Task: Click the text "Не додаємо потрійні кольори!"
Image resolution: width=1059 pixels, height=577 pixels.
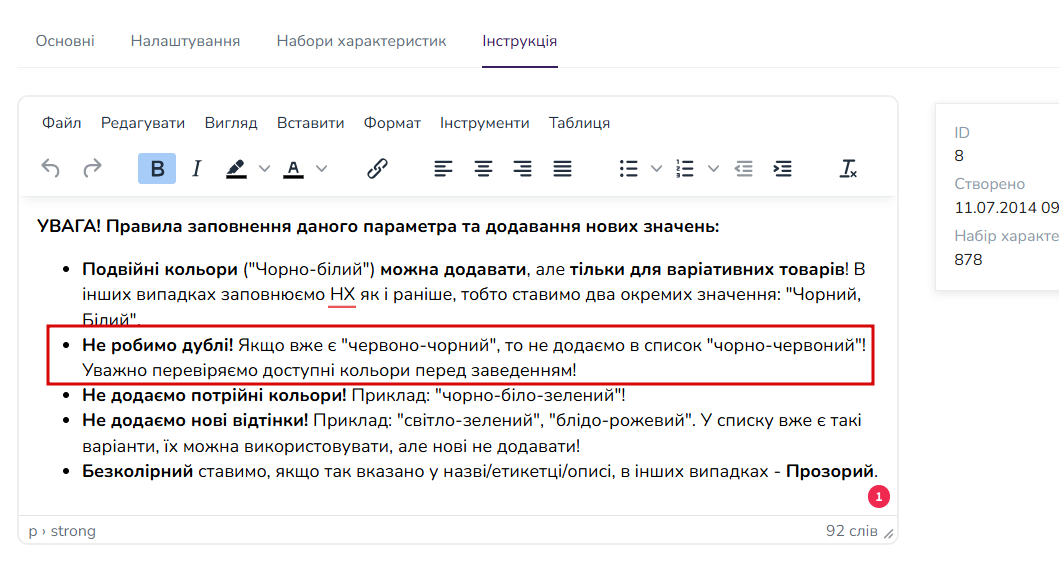Action: point(214,395)
